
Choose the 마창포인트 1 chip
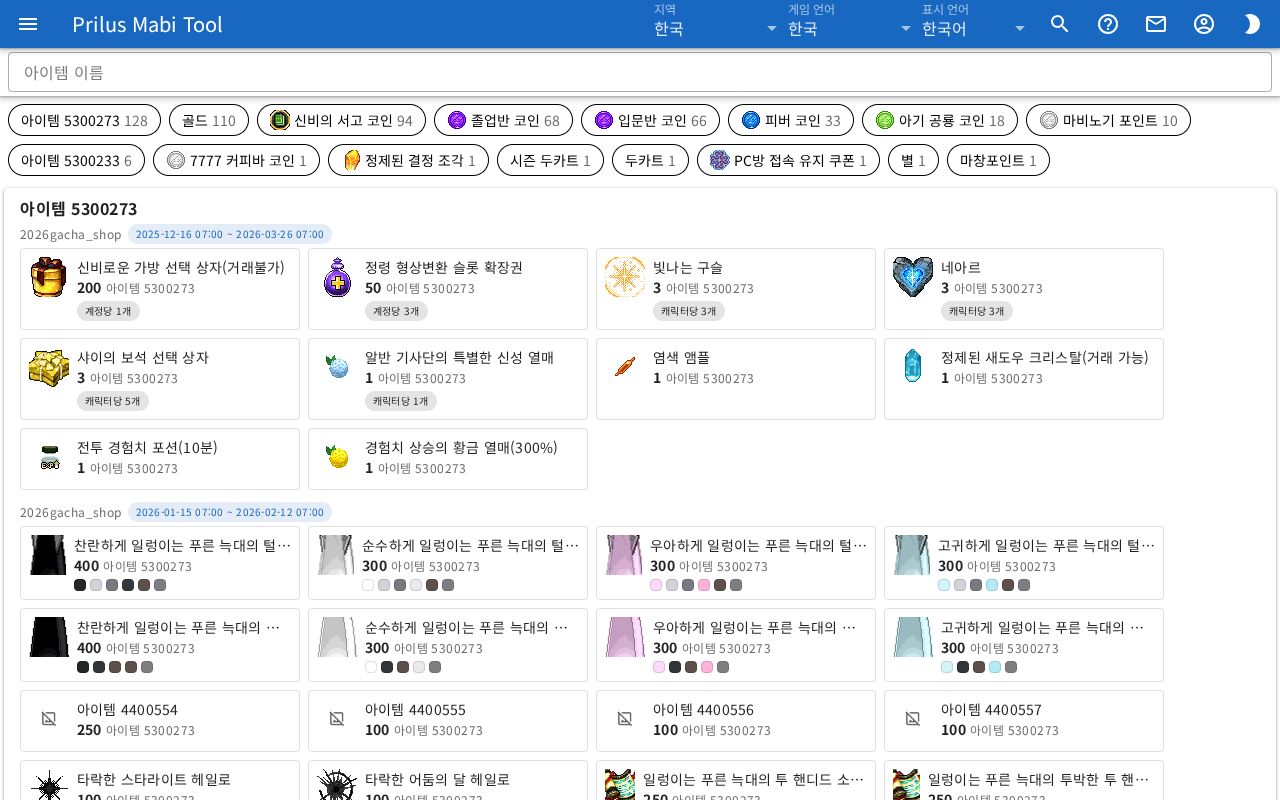998,160
